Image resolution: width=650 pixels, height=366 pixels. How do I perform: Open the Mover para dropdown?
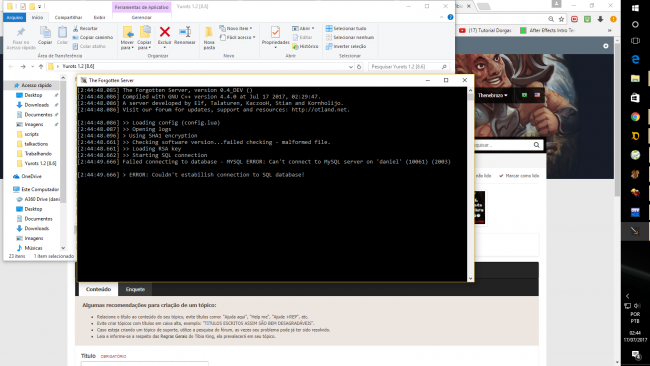coord(127,37)
